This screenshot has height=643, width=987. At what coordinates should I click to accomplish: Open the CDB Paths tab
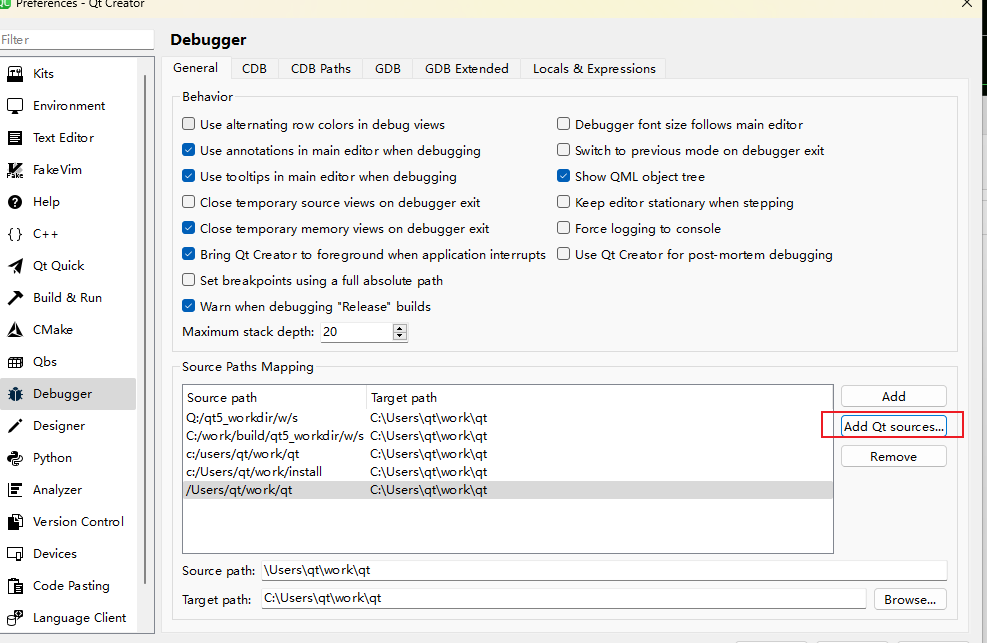320,69
